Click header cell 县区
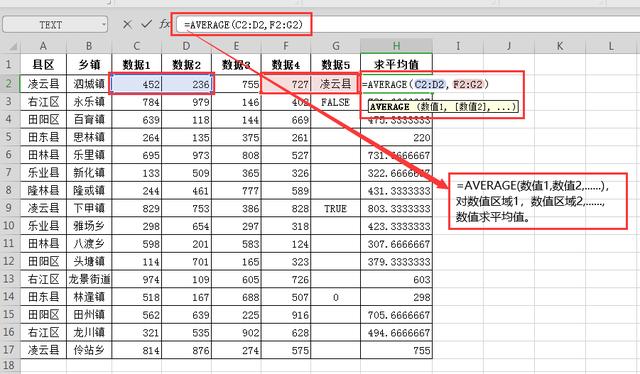Image resolution: width=640 pixels, height=374 pixels. (43, 64)
